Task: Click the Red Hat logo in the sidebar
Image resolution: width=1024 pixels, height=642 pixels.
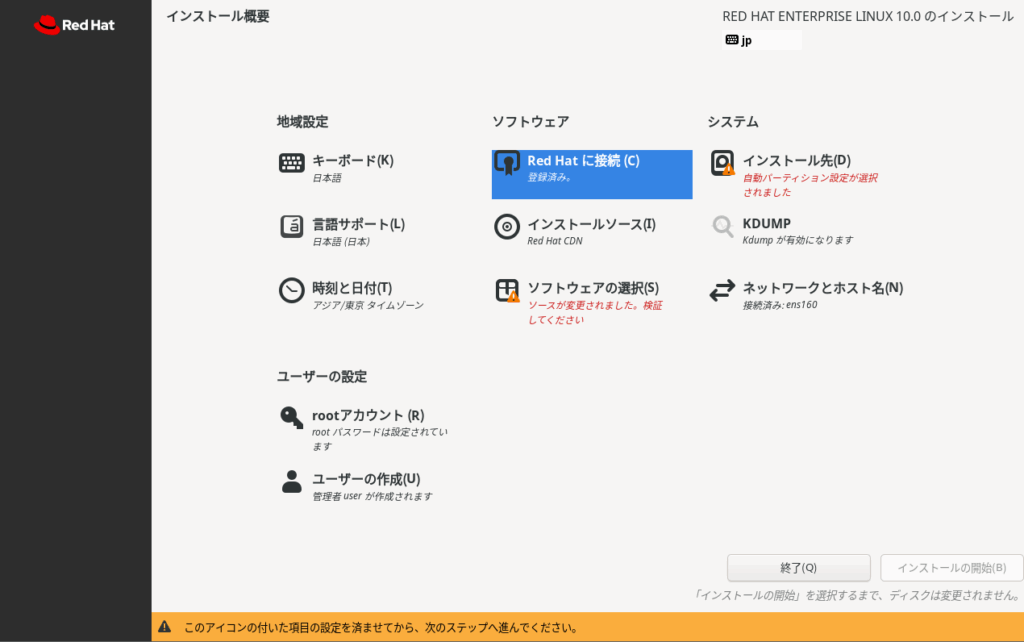Action: point(75,25)
